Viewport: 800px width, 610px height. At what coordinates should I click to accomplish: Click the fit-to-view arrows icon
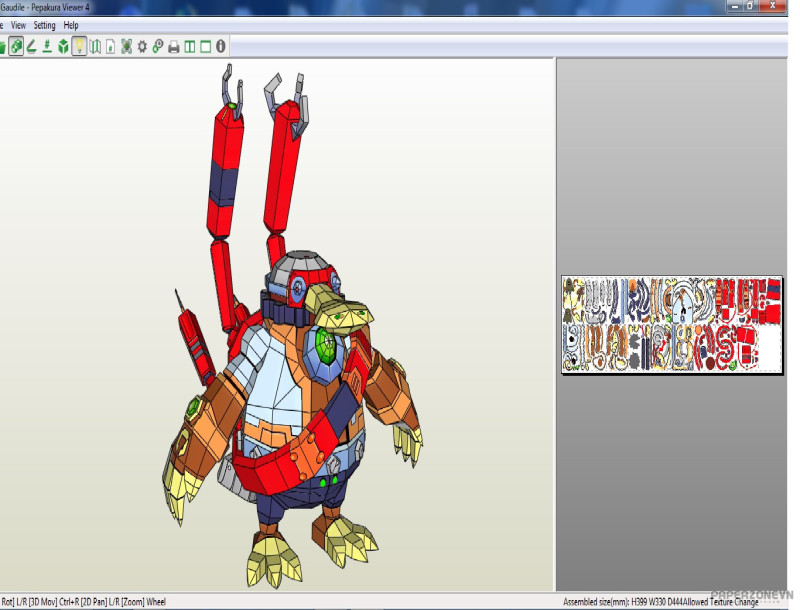pos(126,46)
